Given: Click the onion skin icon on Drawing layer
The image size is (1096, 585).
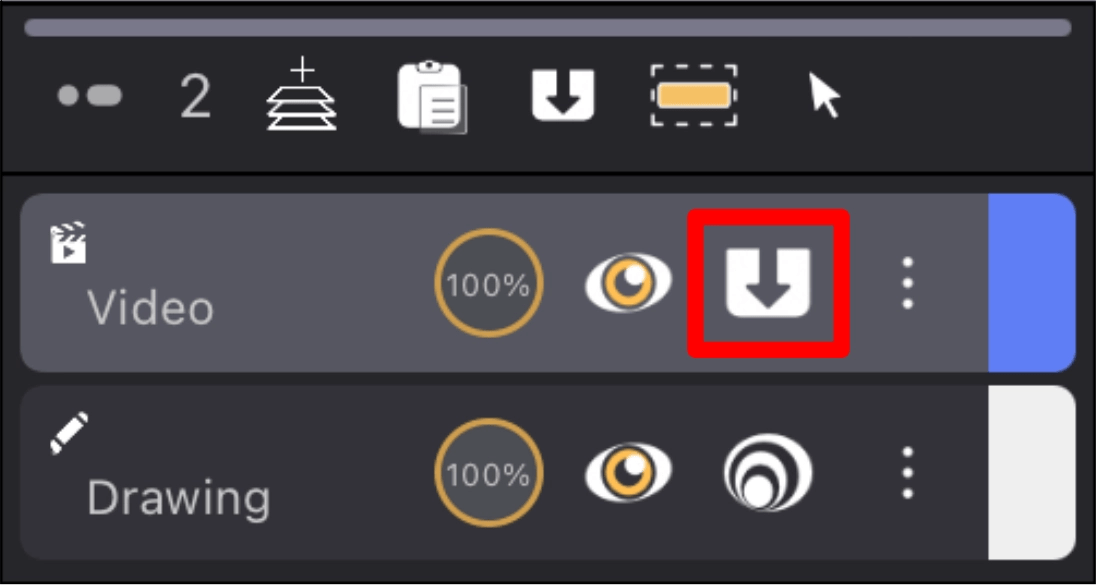Looking at the screenshot, I should click(768, 472).
